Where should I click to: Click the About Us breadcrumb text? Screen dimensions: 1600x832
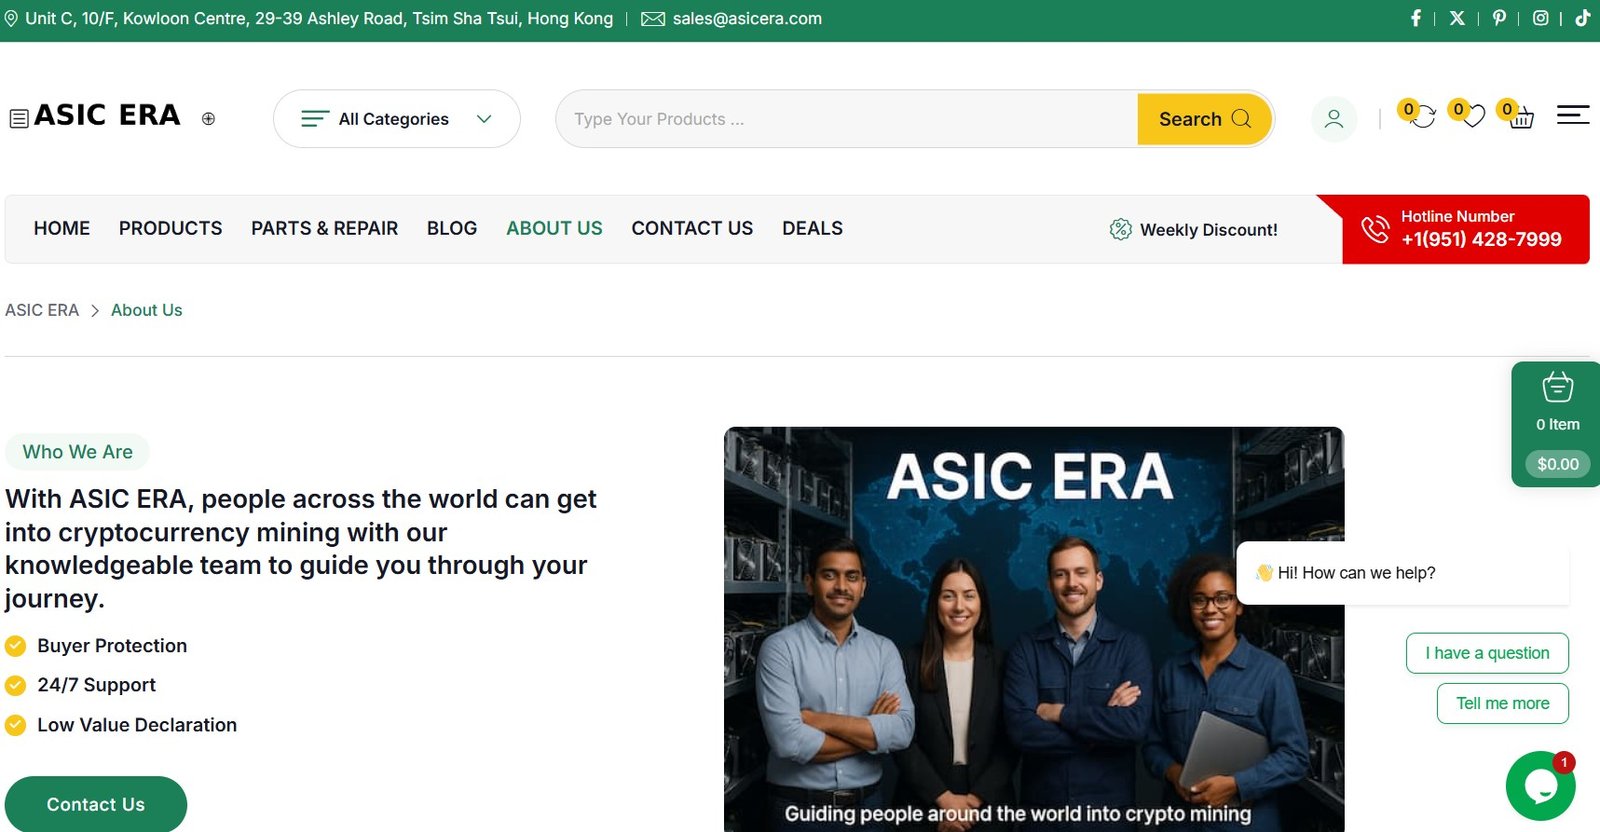tap(147, 310)
